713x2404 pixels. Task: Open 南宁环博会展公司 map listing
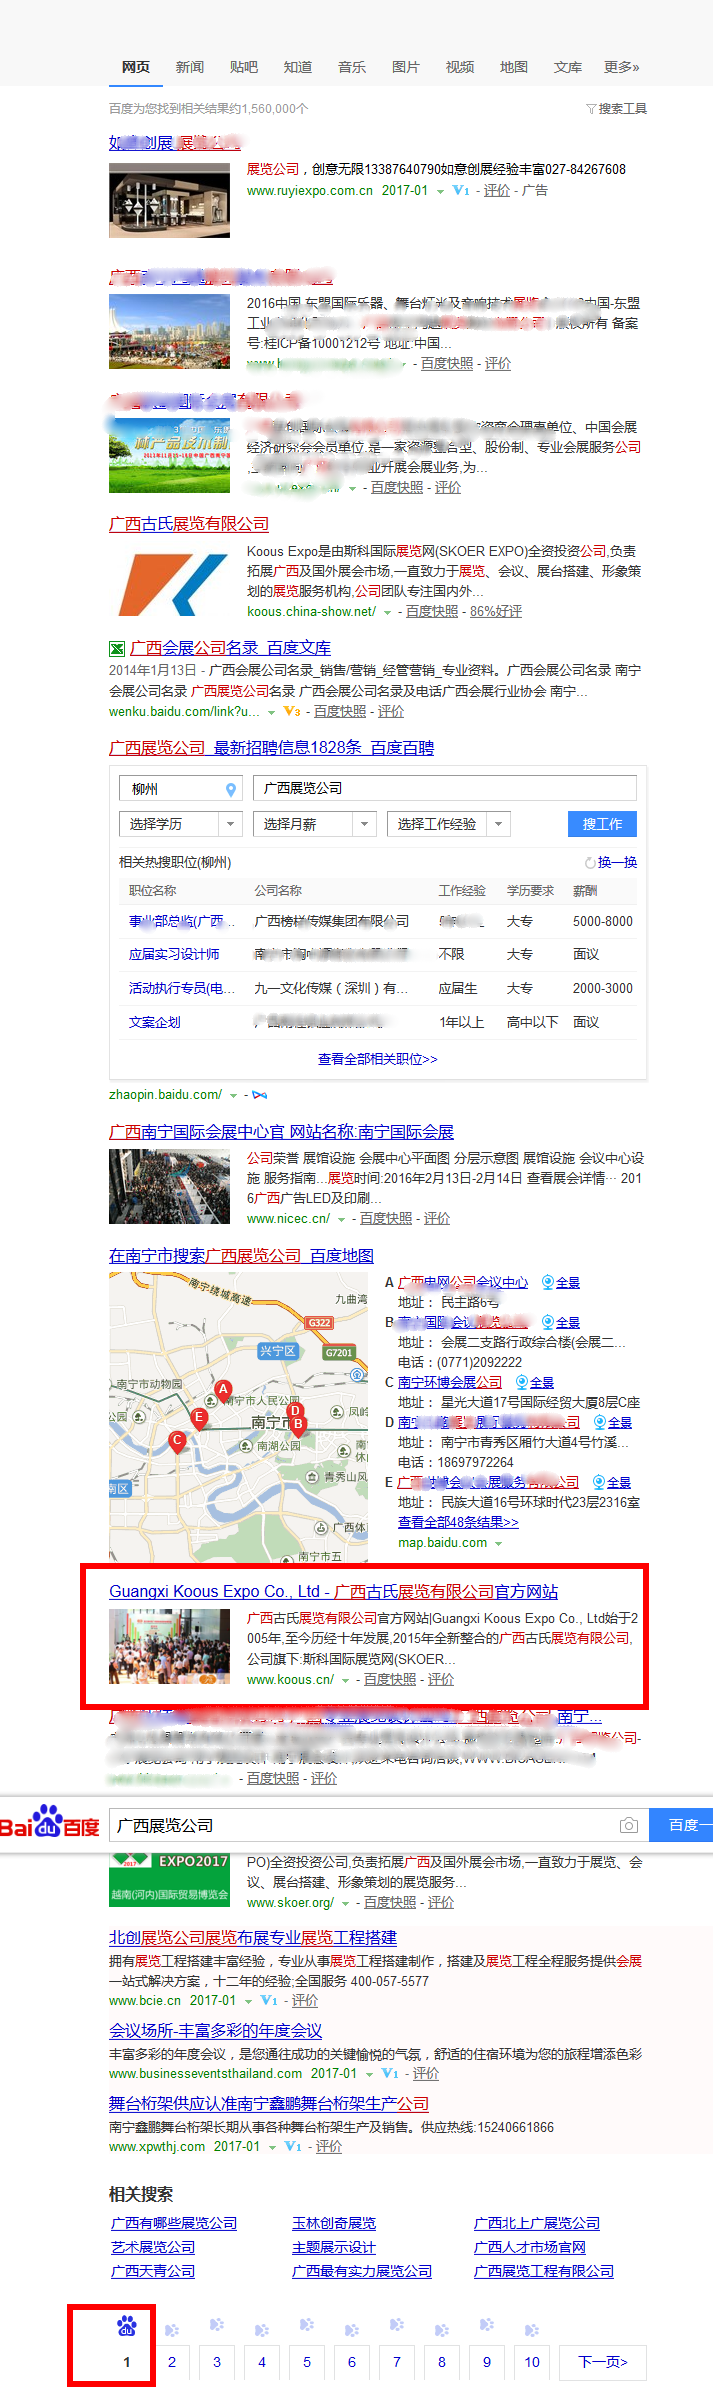coord(450,1382)
